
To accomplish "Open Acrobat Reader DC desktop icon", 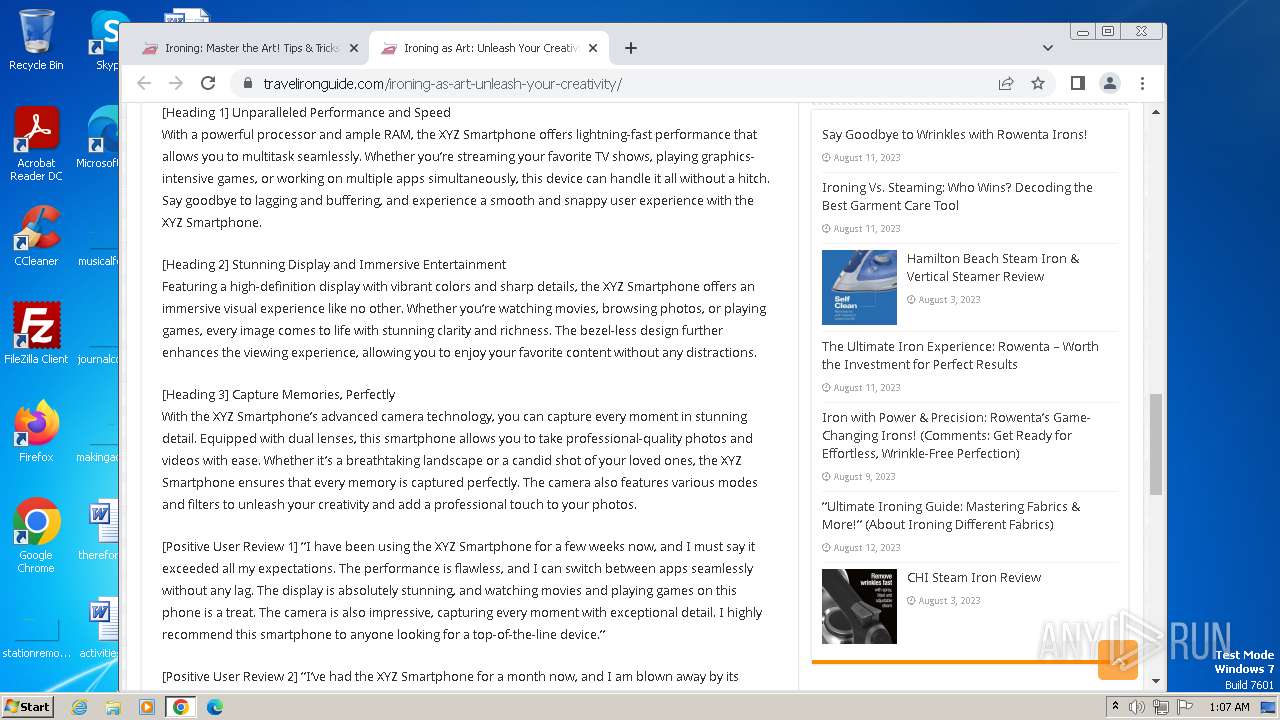I will point(36,144).
